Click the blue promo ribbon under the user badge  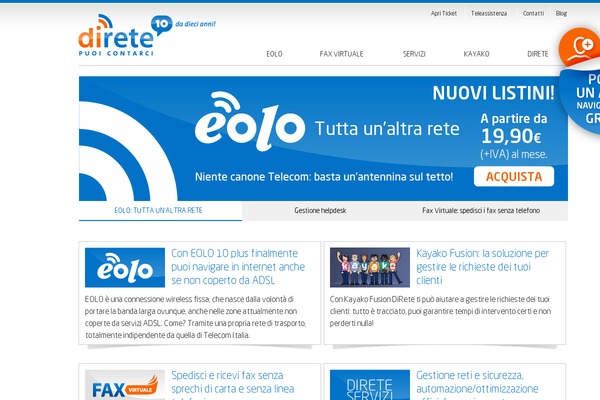pos(580,100)
